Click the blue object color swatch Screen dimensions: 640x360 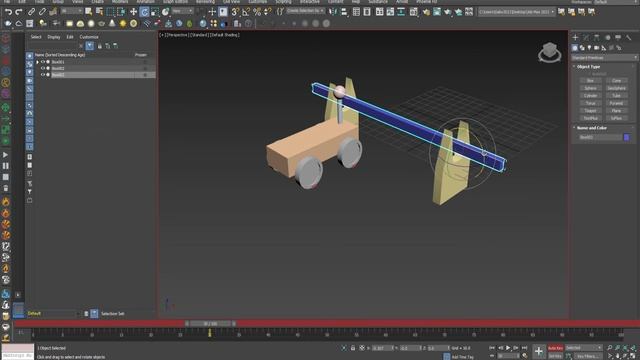(x=627, y=138)
